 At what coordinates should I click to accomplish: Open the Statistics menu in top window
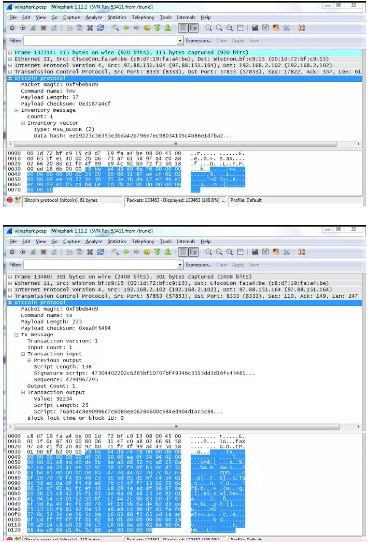coord(117,17)
